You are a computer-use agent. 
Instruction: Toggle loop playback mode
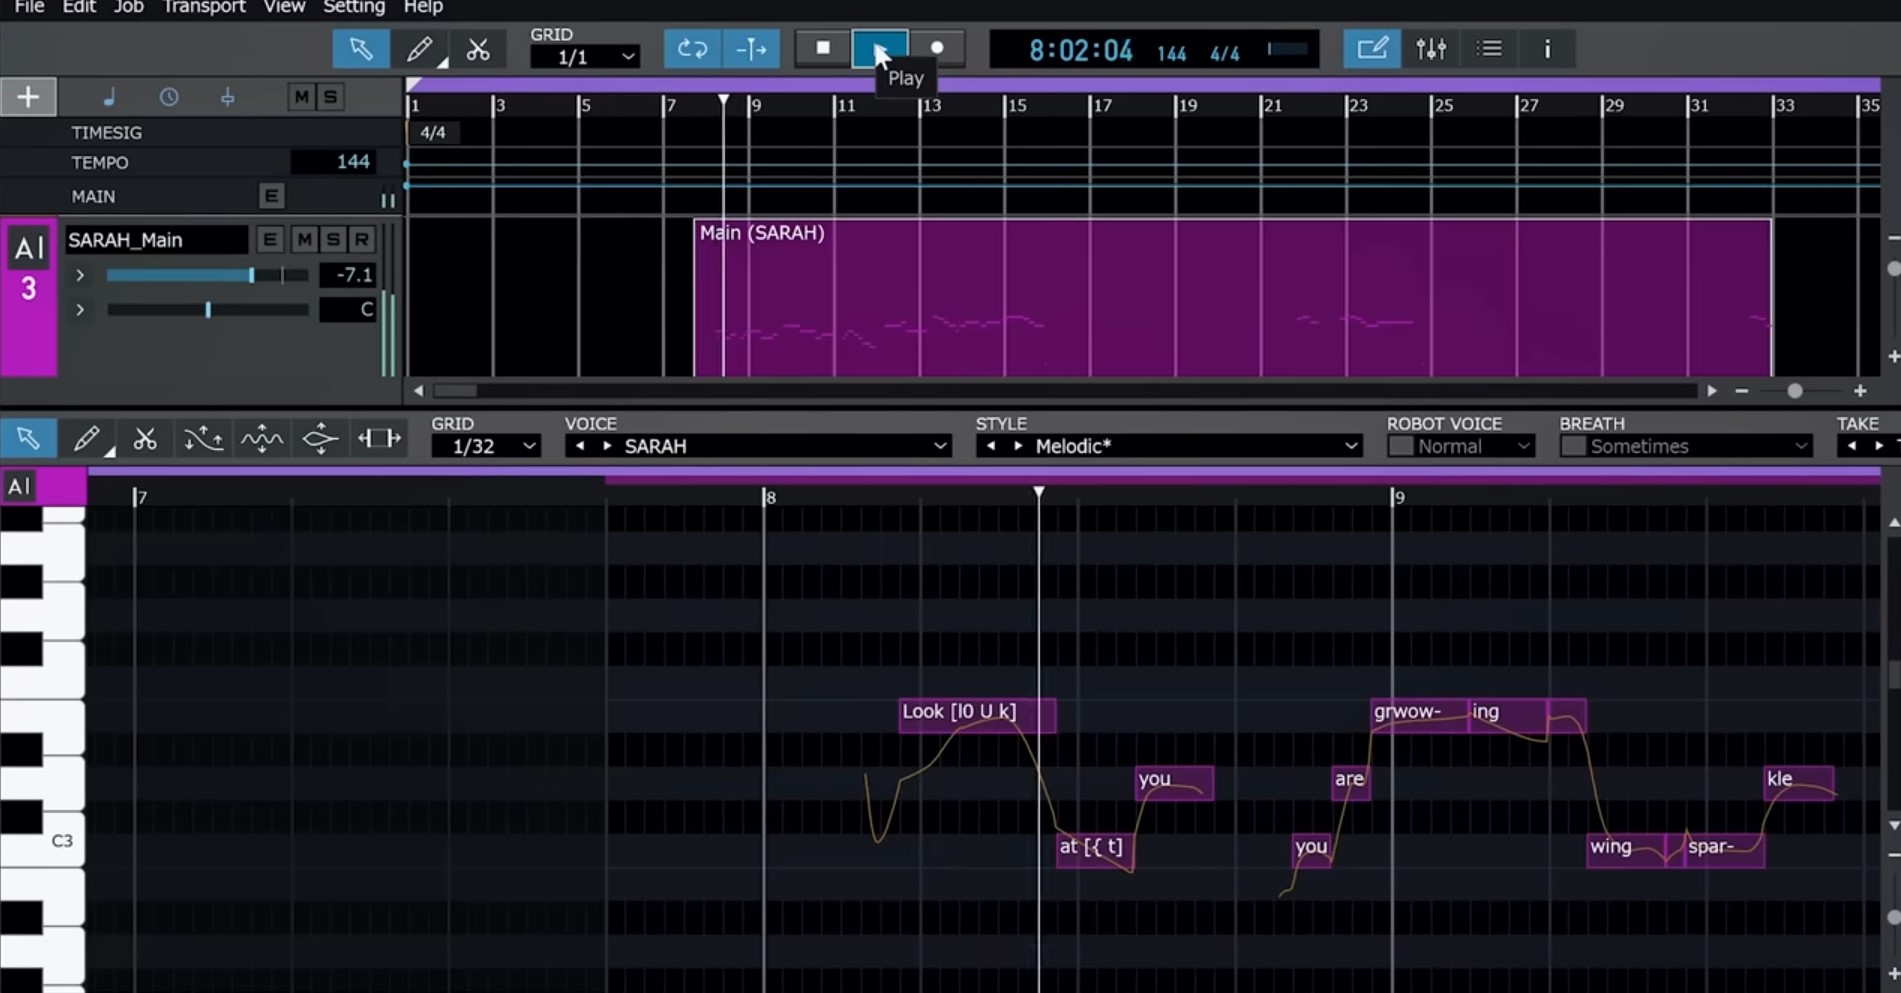pyautogui.click(x=692, y=49)
